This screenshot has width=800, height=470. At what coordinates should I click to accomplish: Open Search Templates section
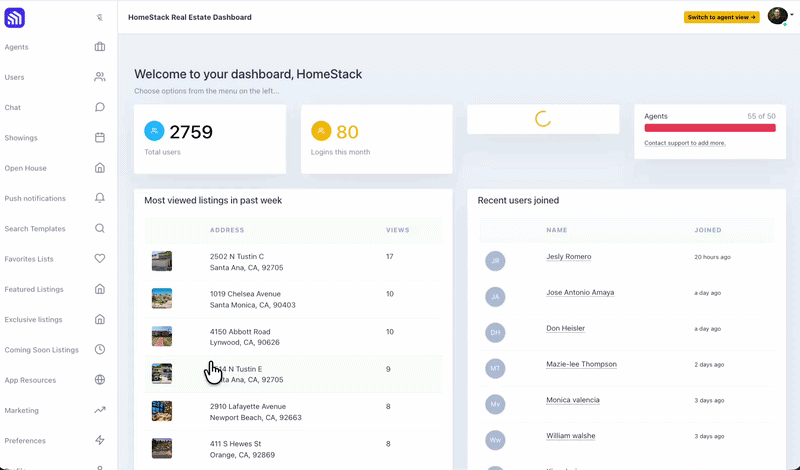pyautogui.click(x=35, y=229)
